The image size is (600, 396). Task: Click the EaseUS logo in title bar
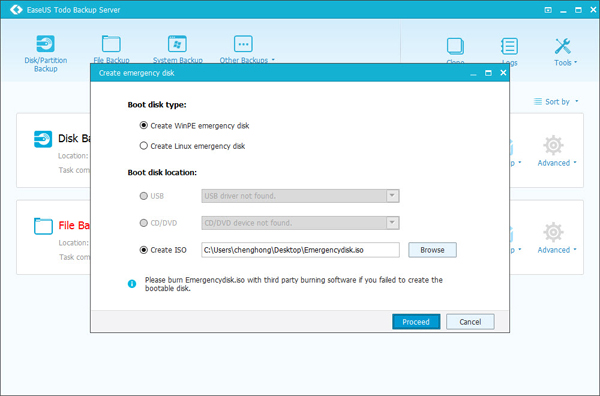pyautogui.click(x=16, y=9)
